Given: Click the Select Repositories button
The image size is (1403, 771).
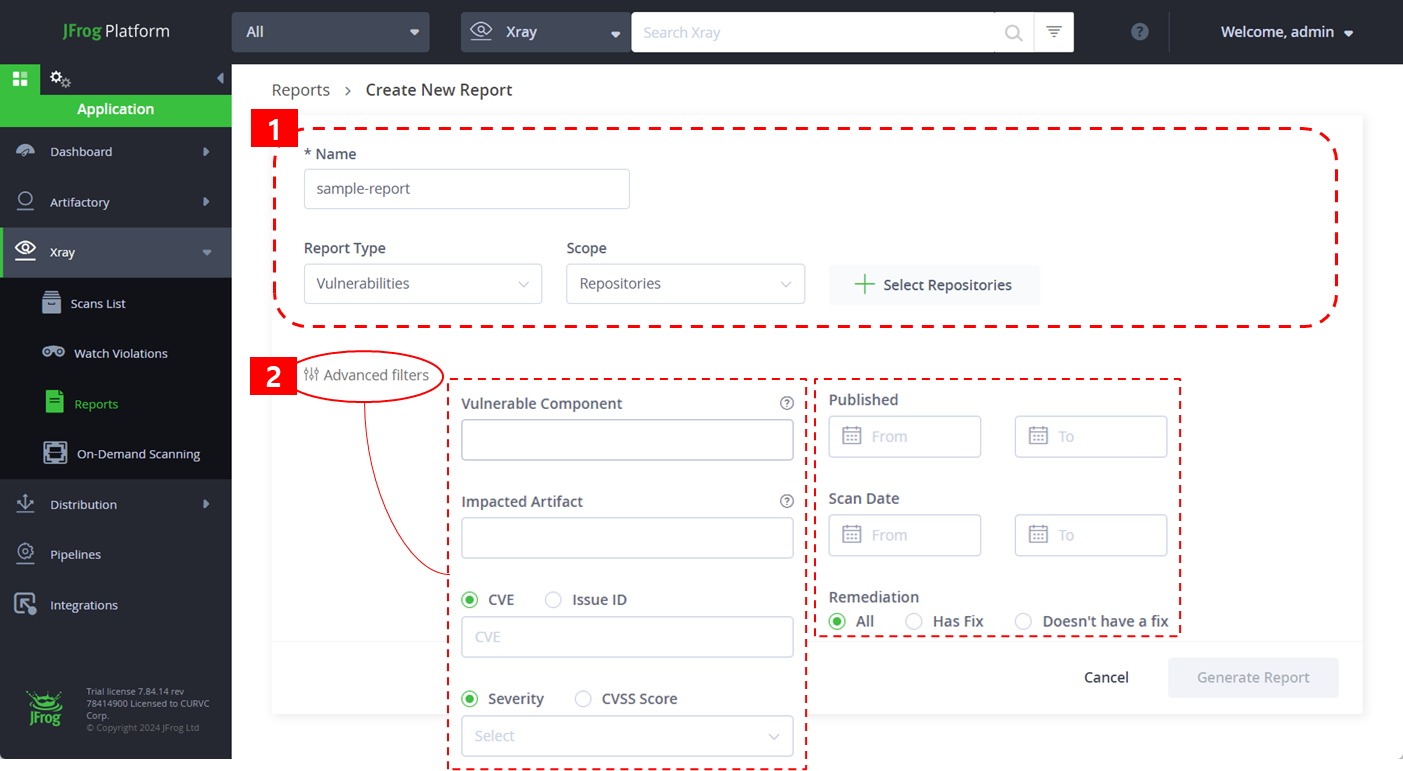Looking at the screenshot, I should point(934,285).
